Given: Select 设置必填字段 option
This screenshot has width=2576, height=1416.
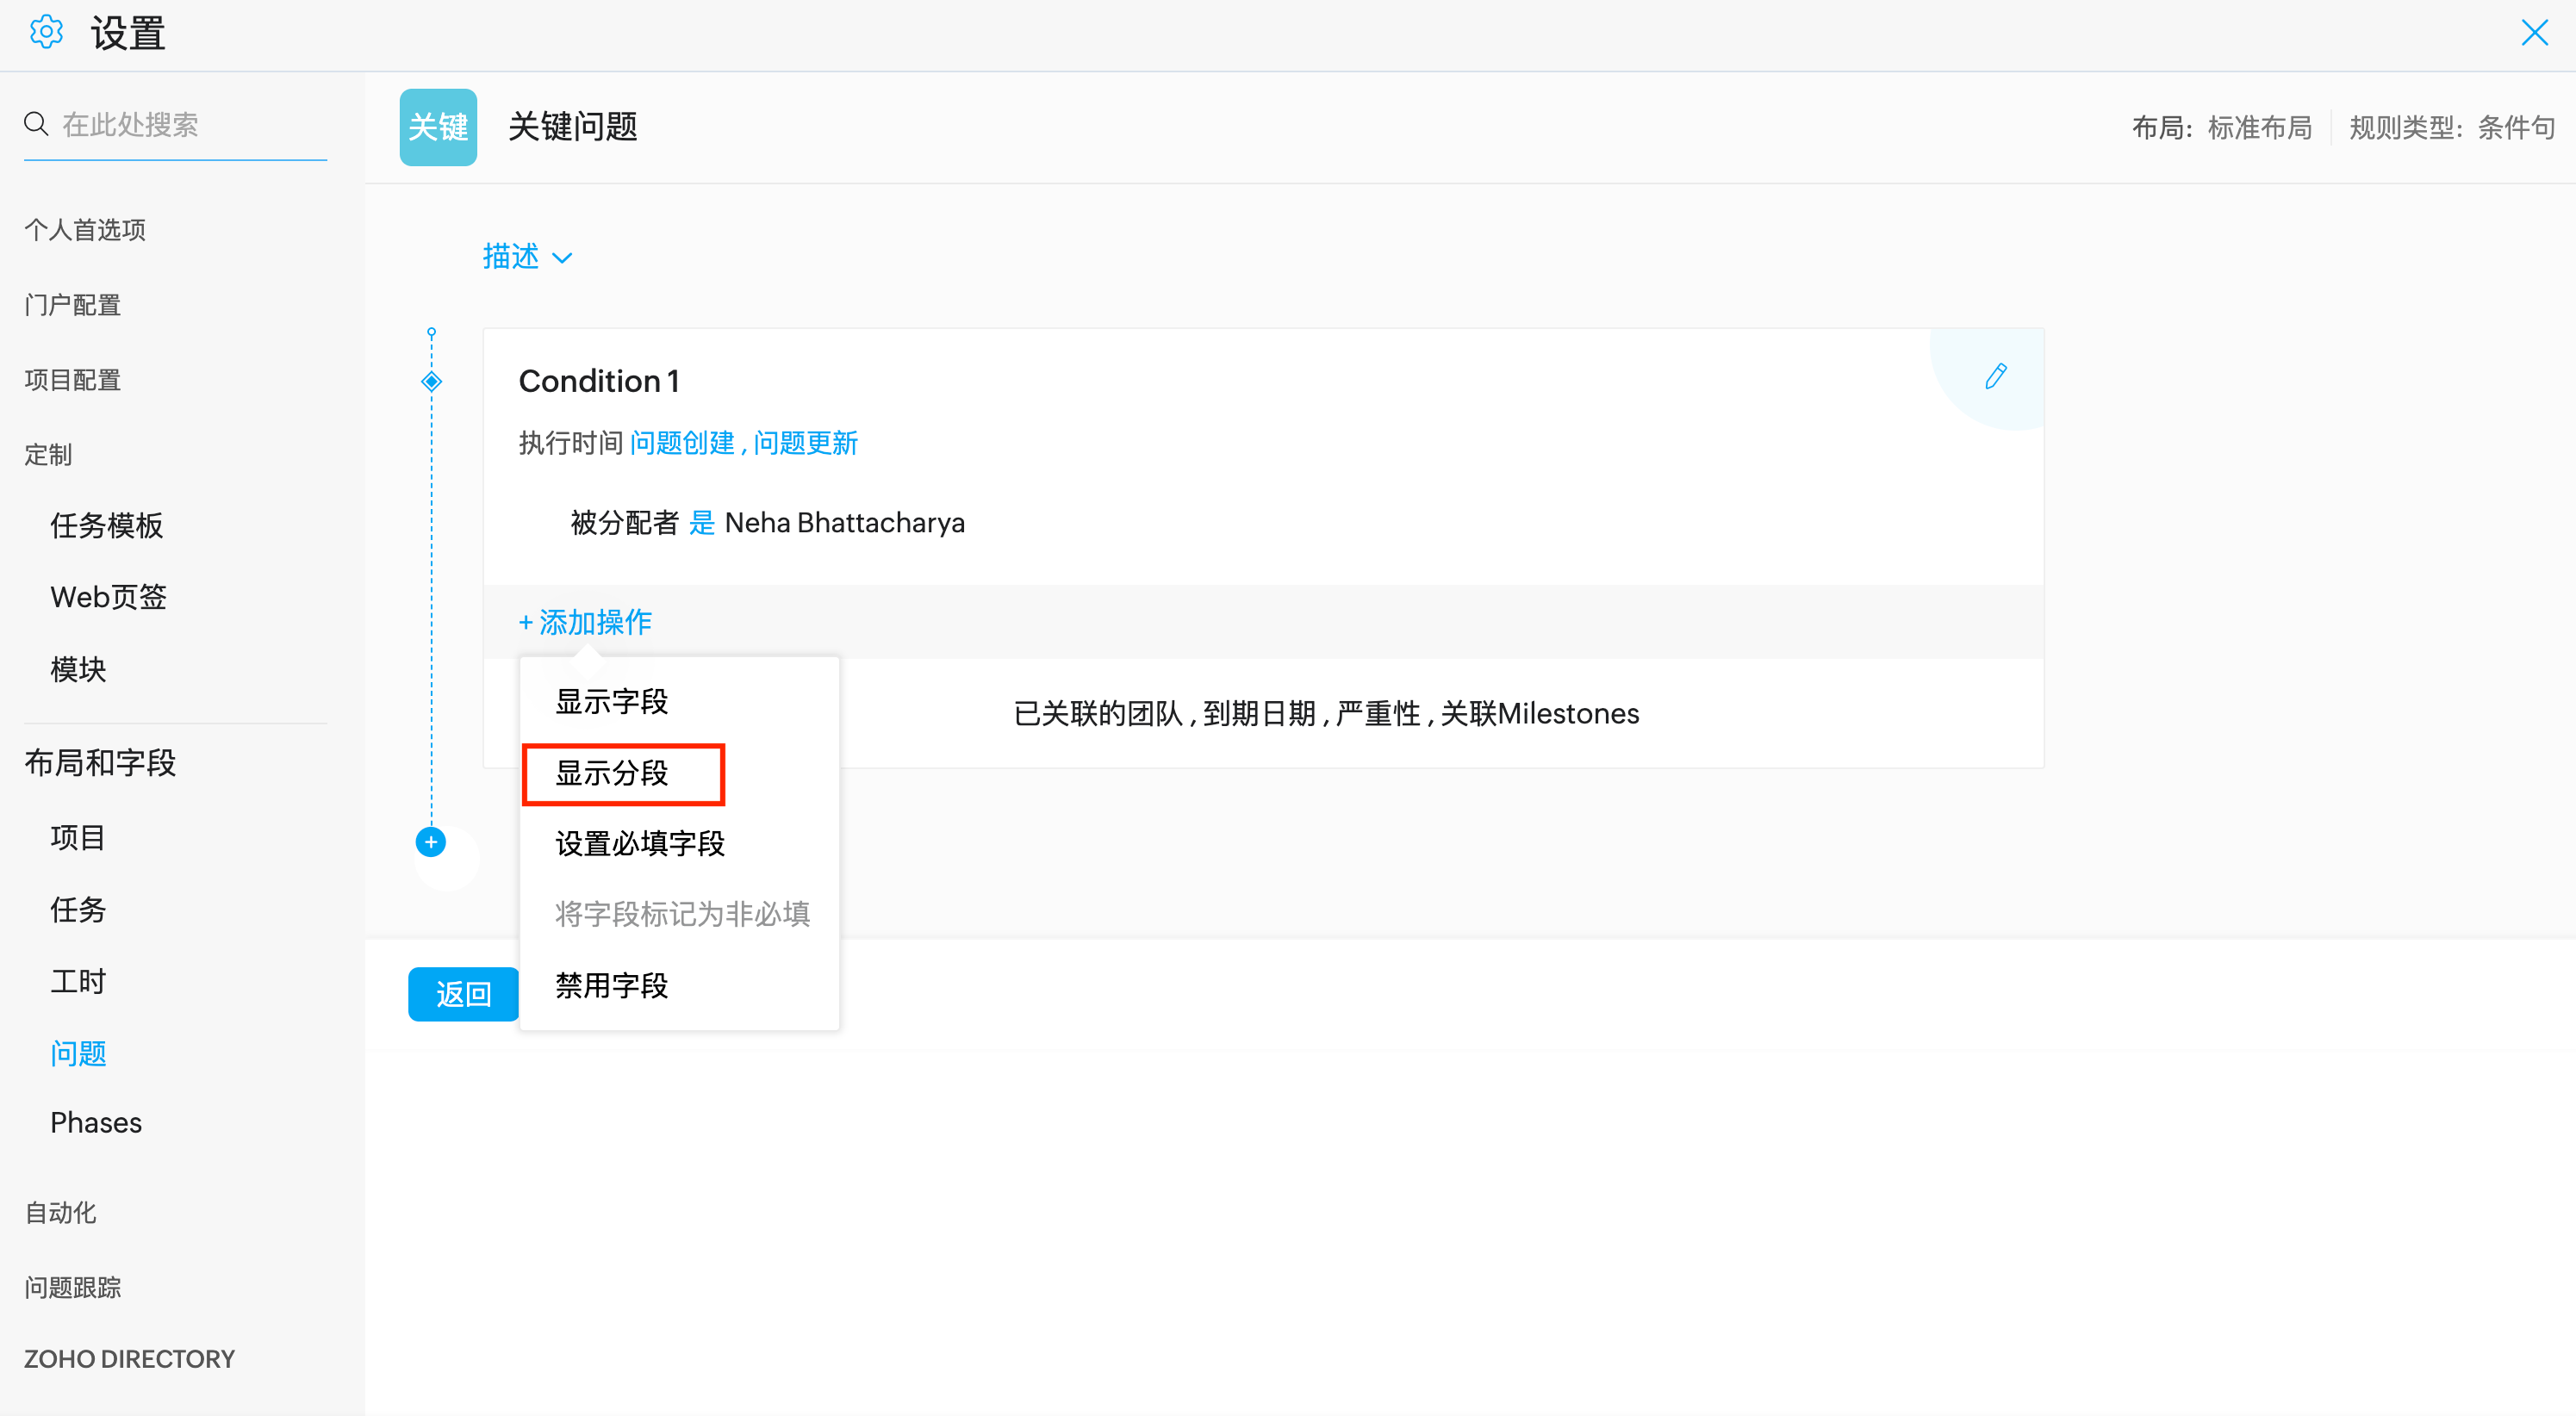Looking at the screenshot, I should click(639, 843).
